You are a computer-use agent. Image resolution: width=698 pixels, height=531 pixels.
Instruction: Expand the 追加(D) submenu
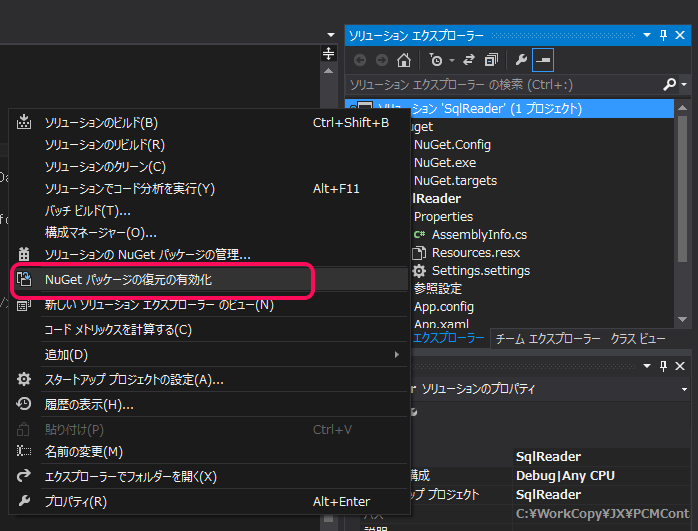pos(209,355)
